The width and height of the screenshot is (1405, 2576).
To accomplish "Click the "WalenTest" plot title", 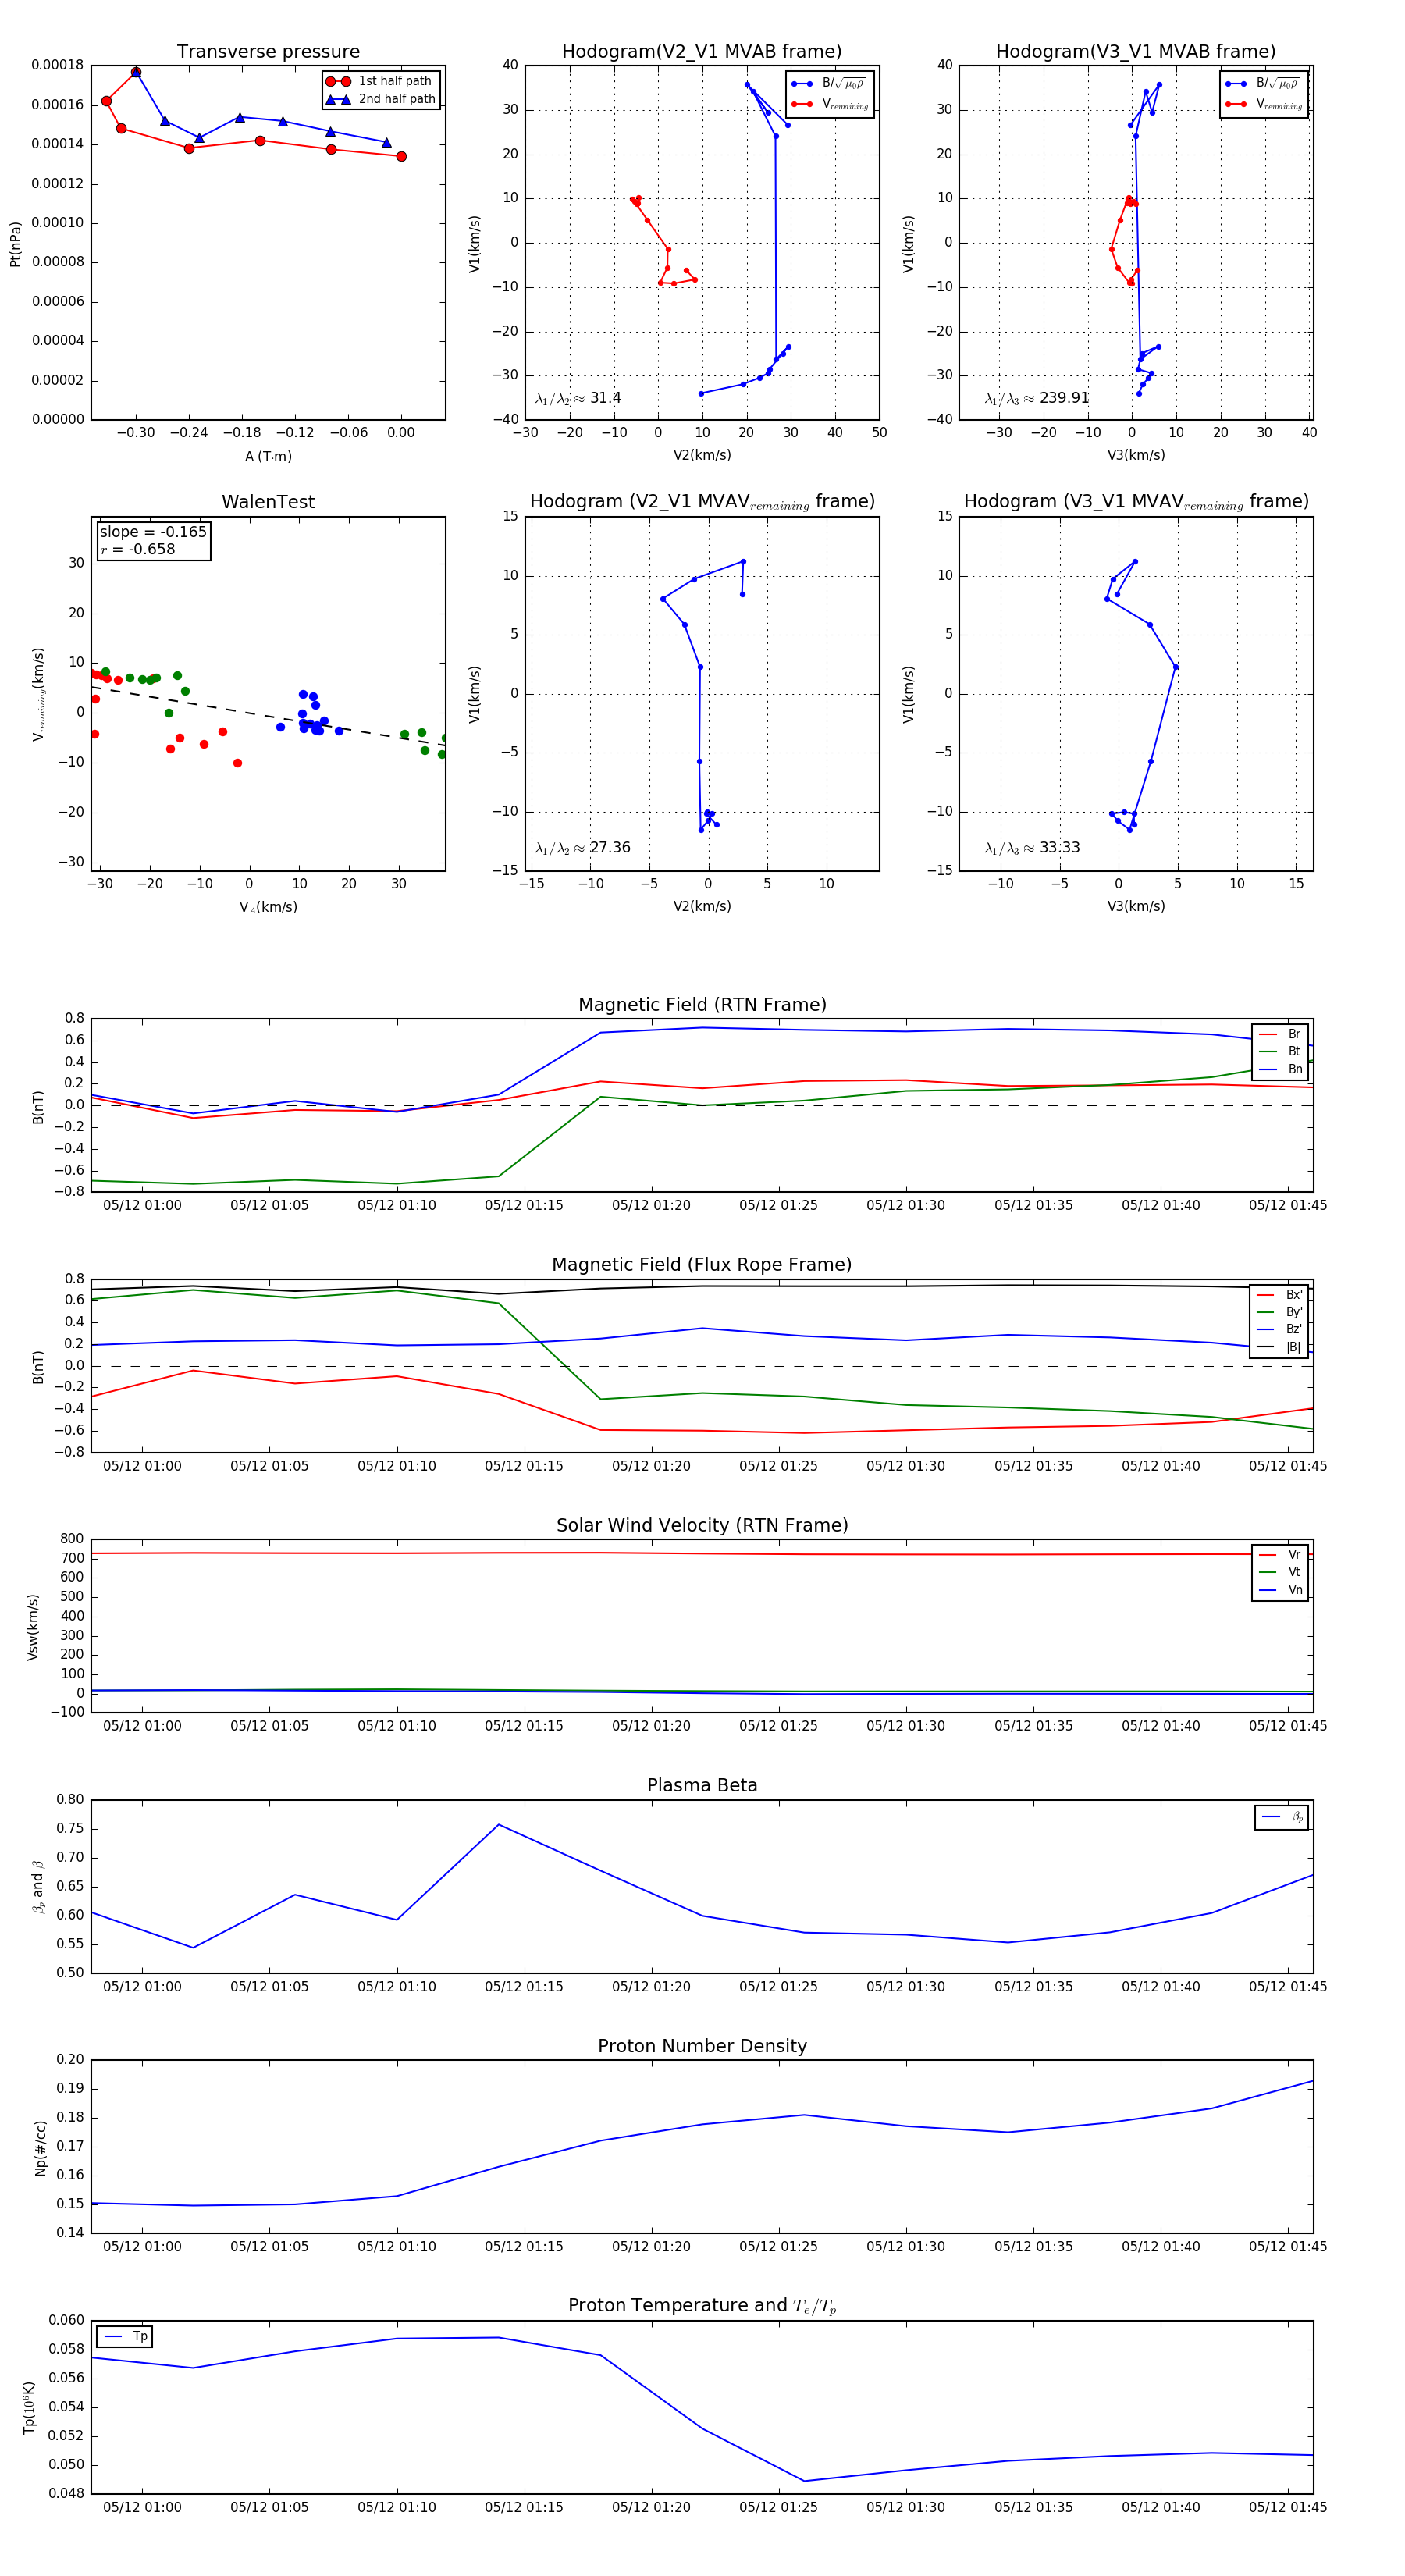I will coord(268,502).
